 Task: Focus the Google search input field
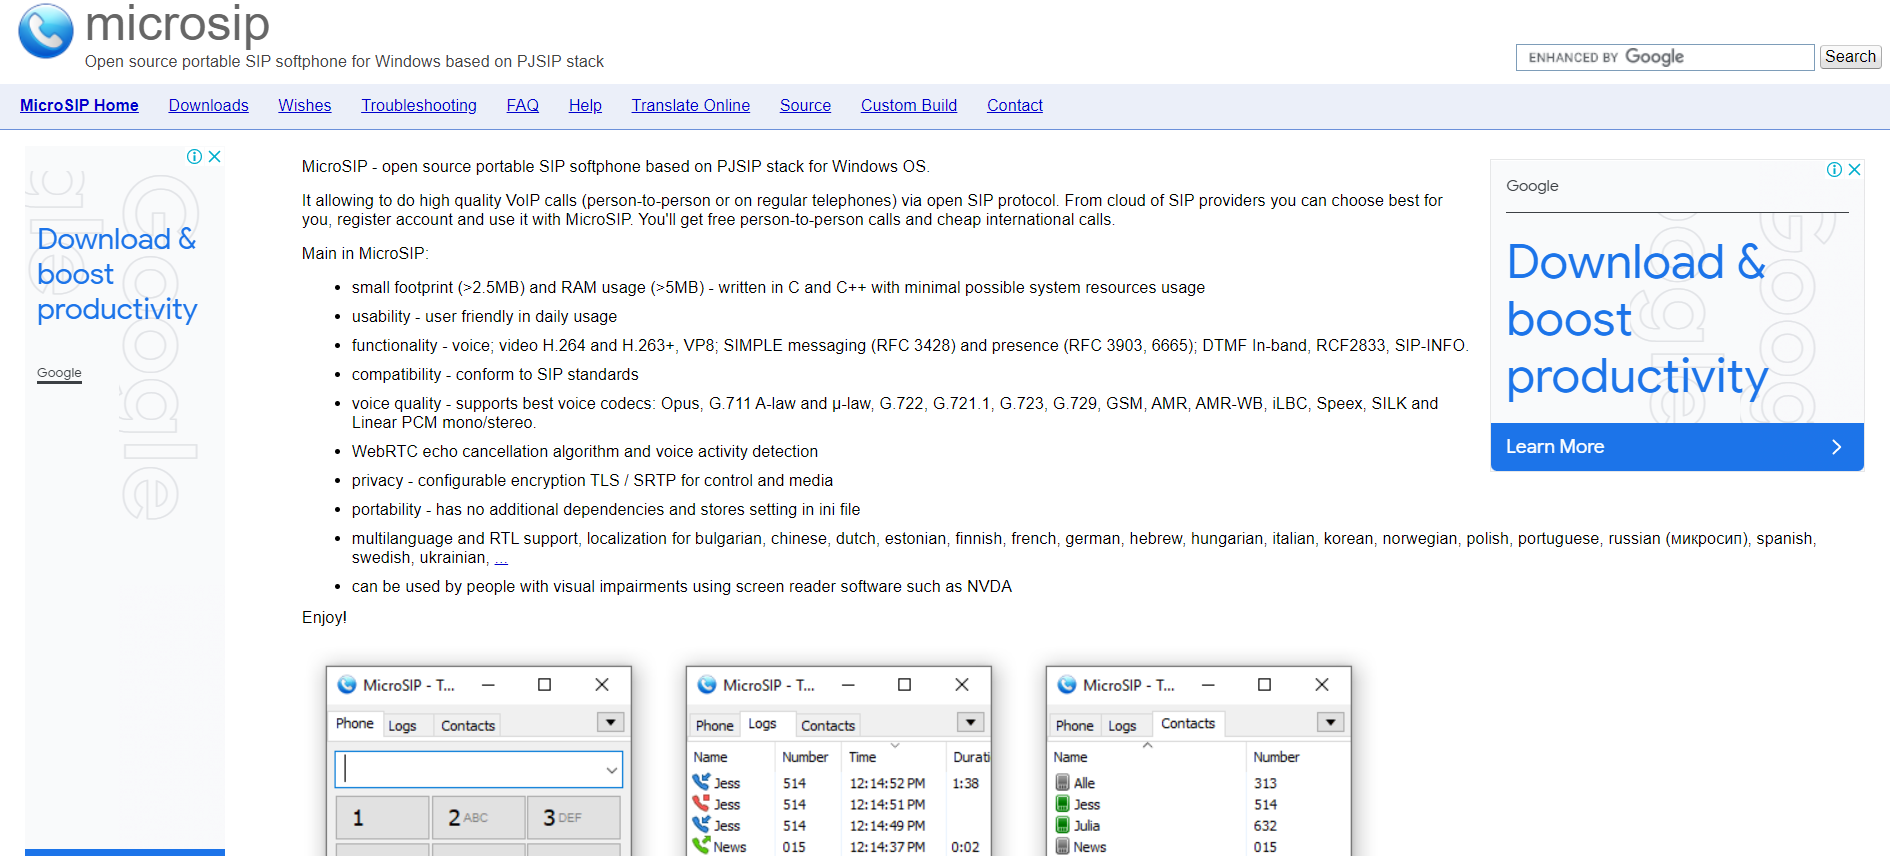point(1665,57)
